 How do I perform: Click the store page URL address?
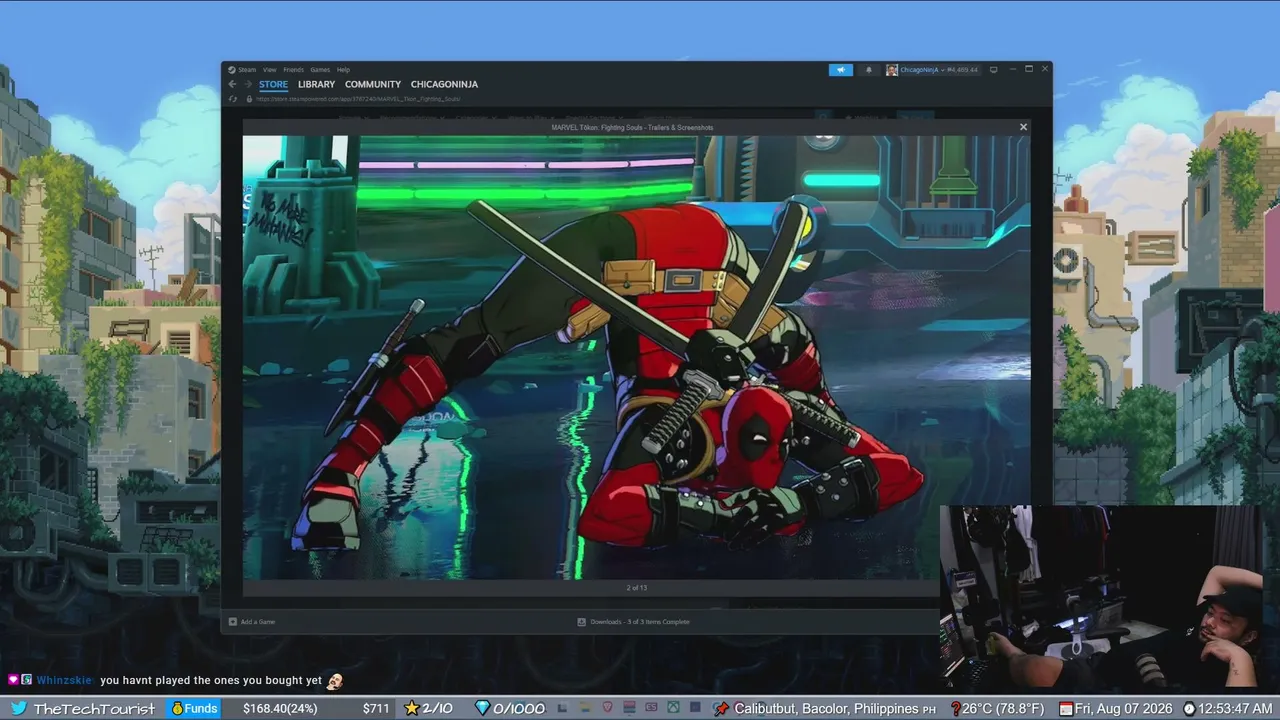[x=358, y=99]
